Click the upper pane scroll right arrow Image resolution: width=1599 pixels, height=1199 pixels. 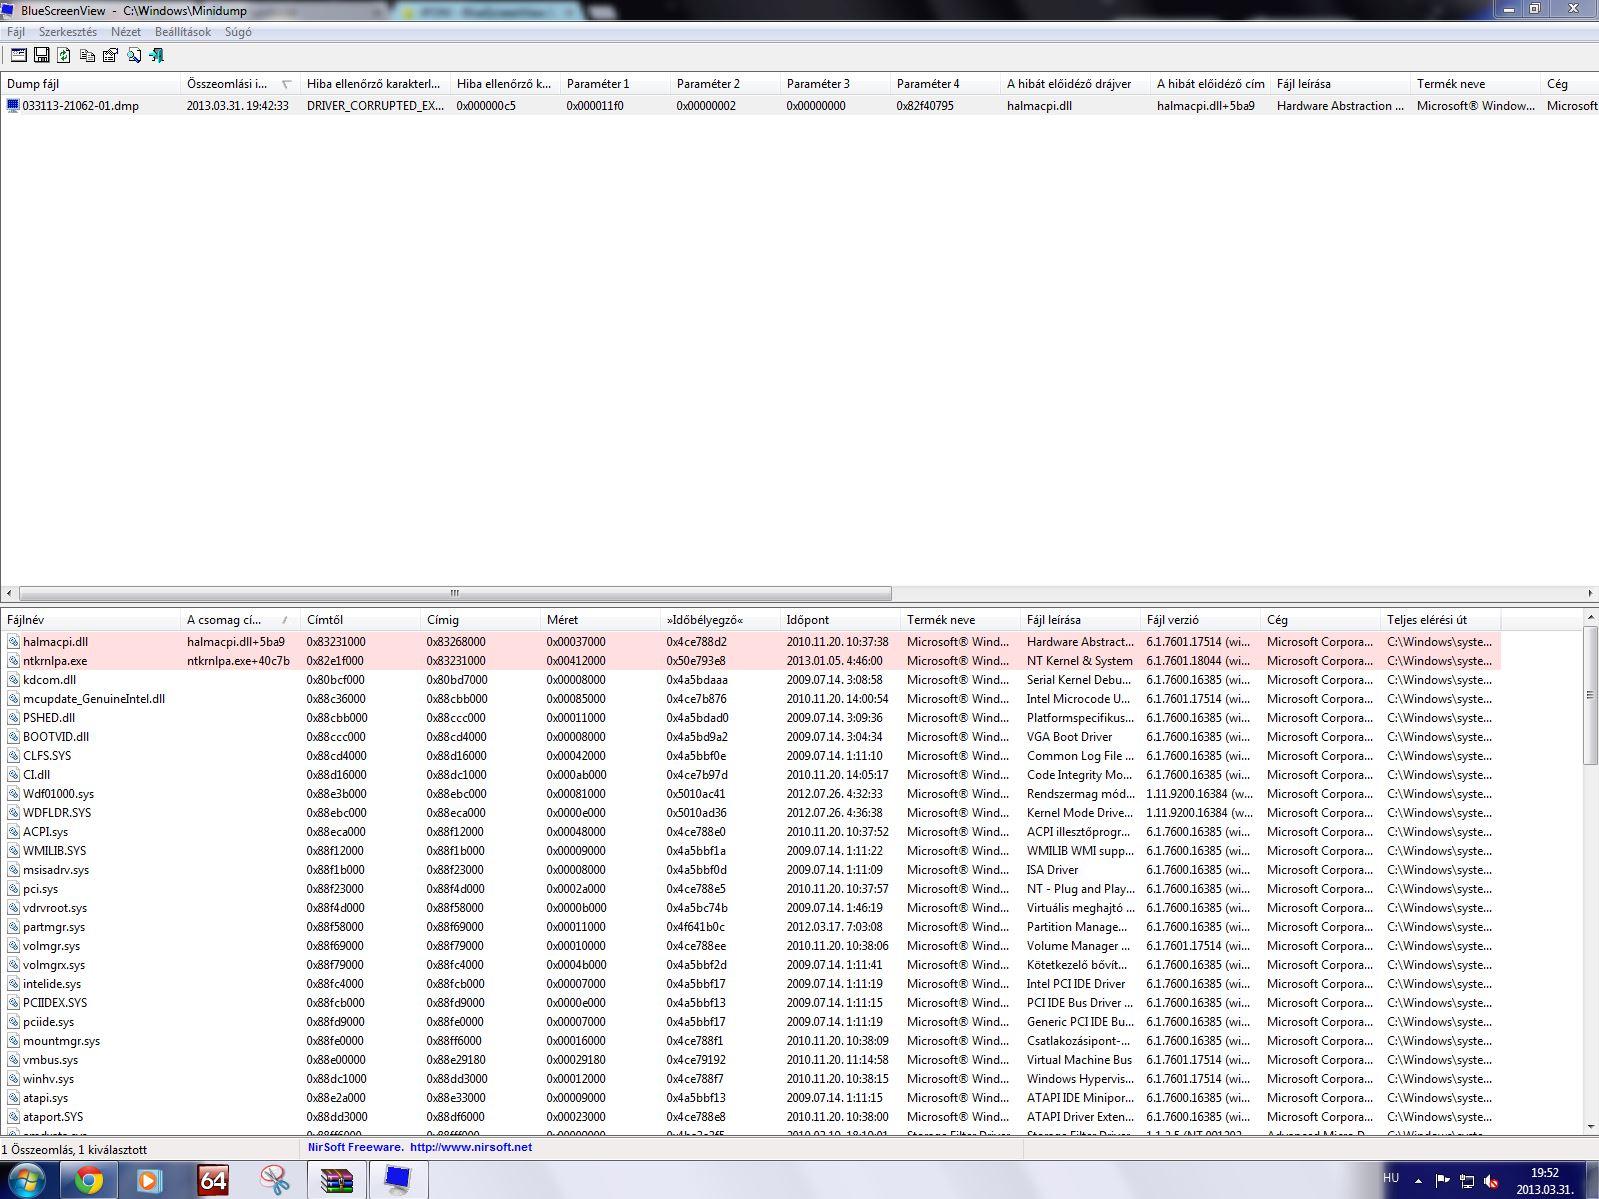[x=1590, y=593]
